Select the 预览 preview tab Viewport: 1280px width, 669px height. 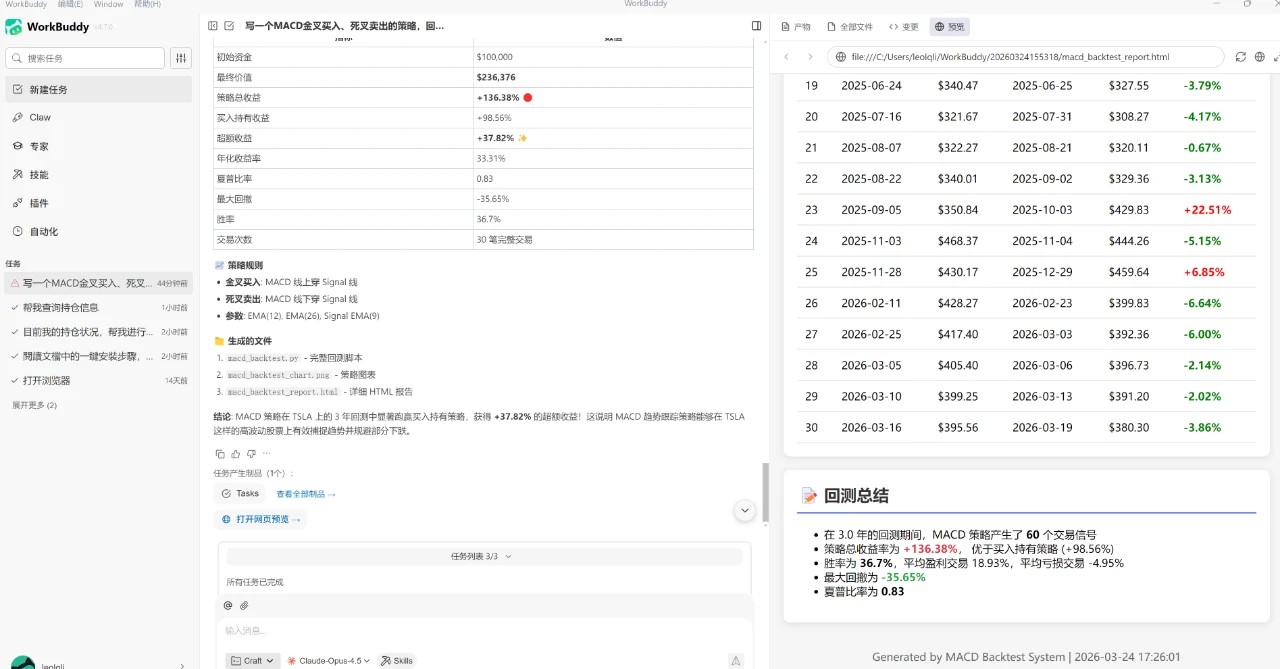(950, 27)
